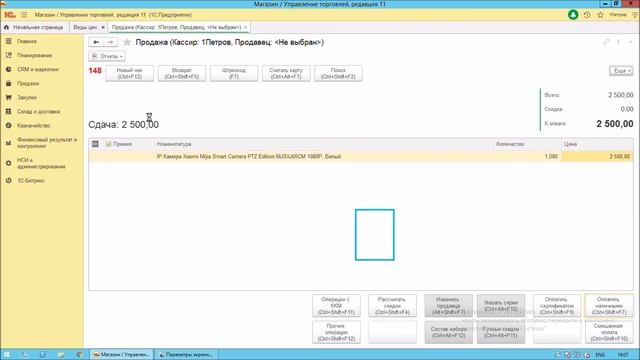
Task: Close the Продажа tab
Action: click(x=246, y=27)
